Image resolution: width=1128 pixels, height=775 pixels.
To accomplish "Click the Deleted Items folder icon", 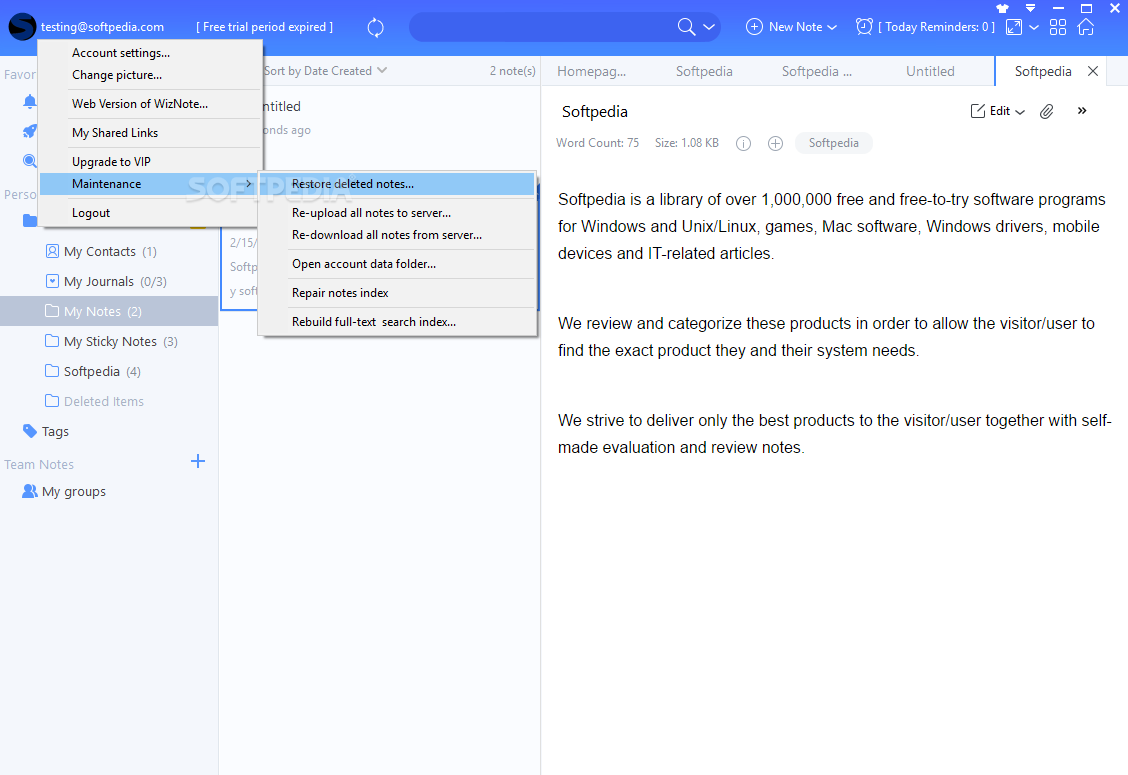I will click(52, 400).
